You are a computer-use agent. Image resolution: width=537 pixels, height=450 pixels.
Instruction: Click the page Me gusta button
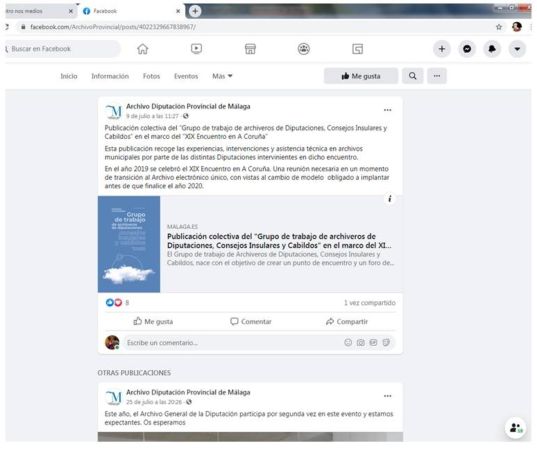[361, 76]
